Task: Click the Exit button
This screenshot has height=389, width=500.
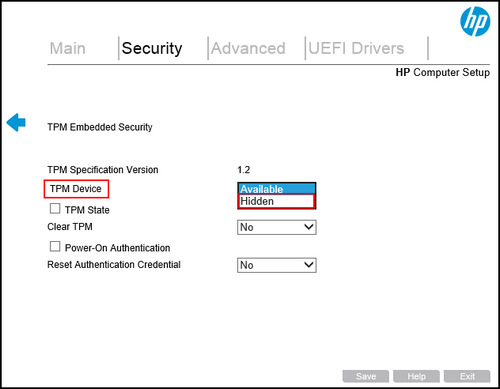Action: [x=467, y=376]
